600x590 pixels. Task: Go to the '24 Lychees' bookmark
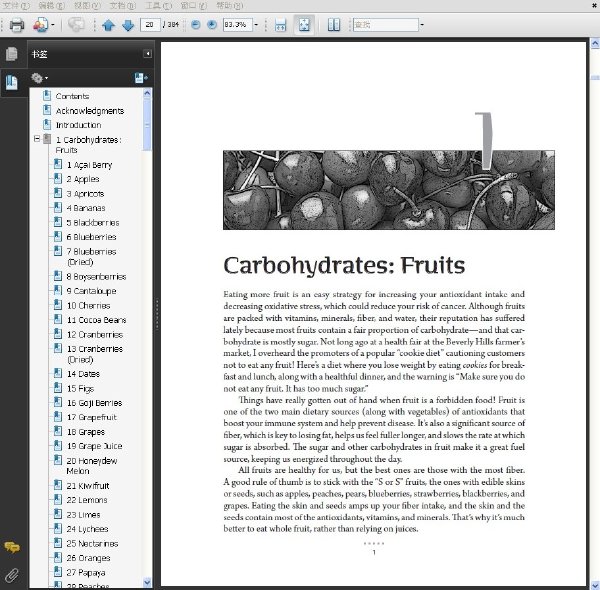click(x=88, y=529)
